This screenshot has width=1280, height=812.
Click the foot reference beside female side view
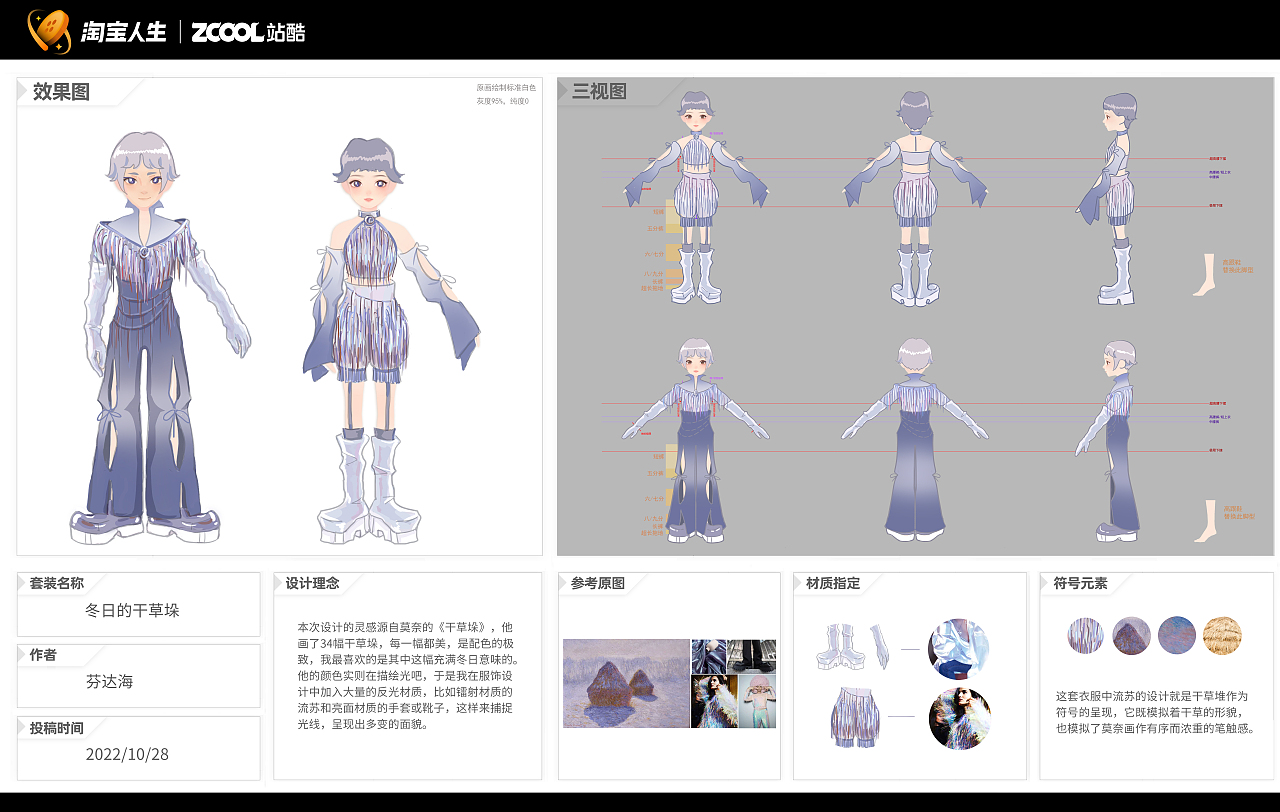[1205, 275]
